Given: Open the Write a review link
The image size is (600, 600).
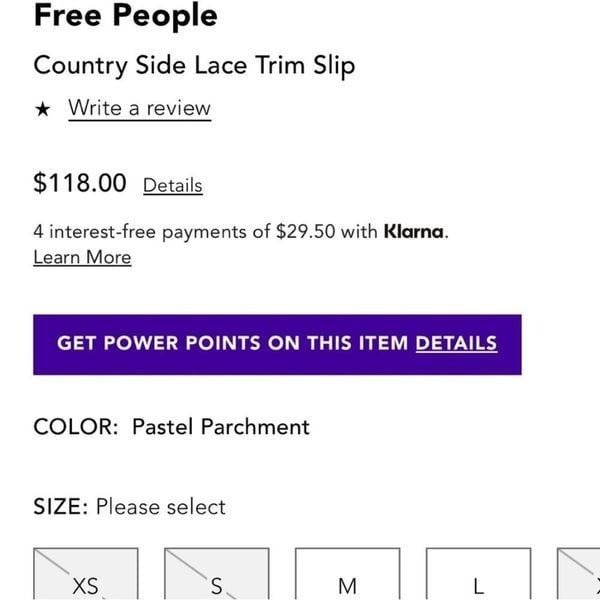Looking at the screenshot, I should click(x=140, y=108).
